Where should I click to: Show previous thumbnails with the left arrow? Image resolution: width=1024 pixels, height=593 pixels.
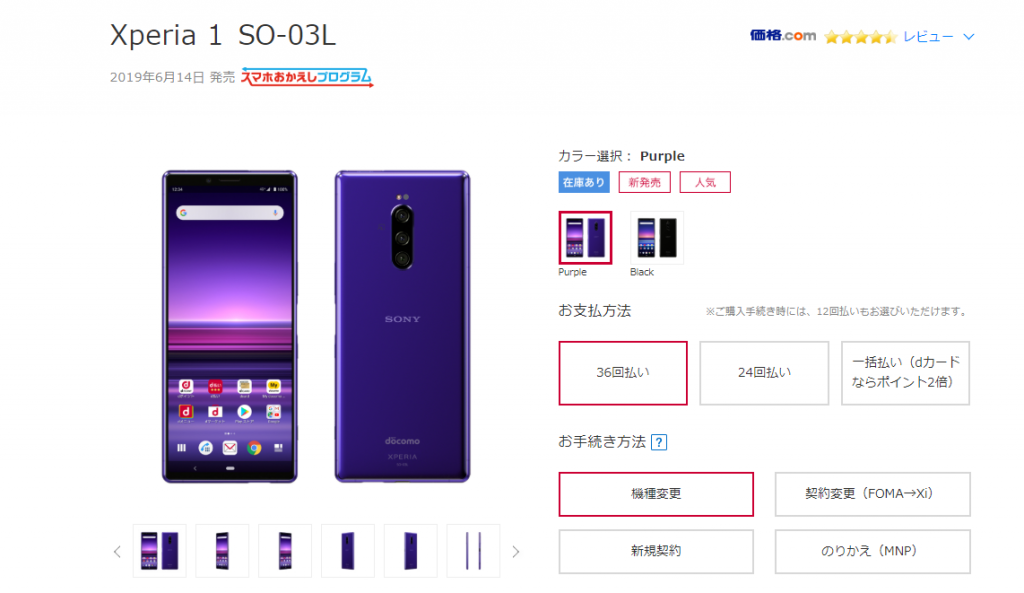coord(117,552)
